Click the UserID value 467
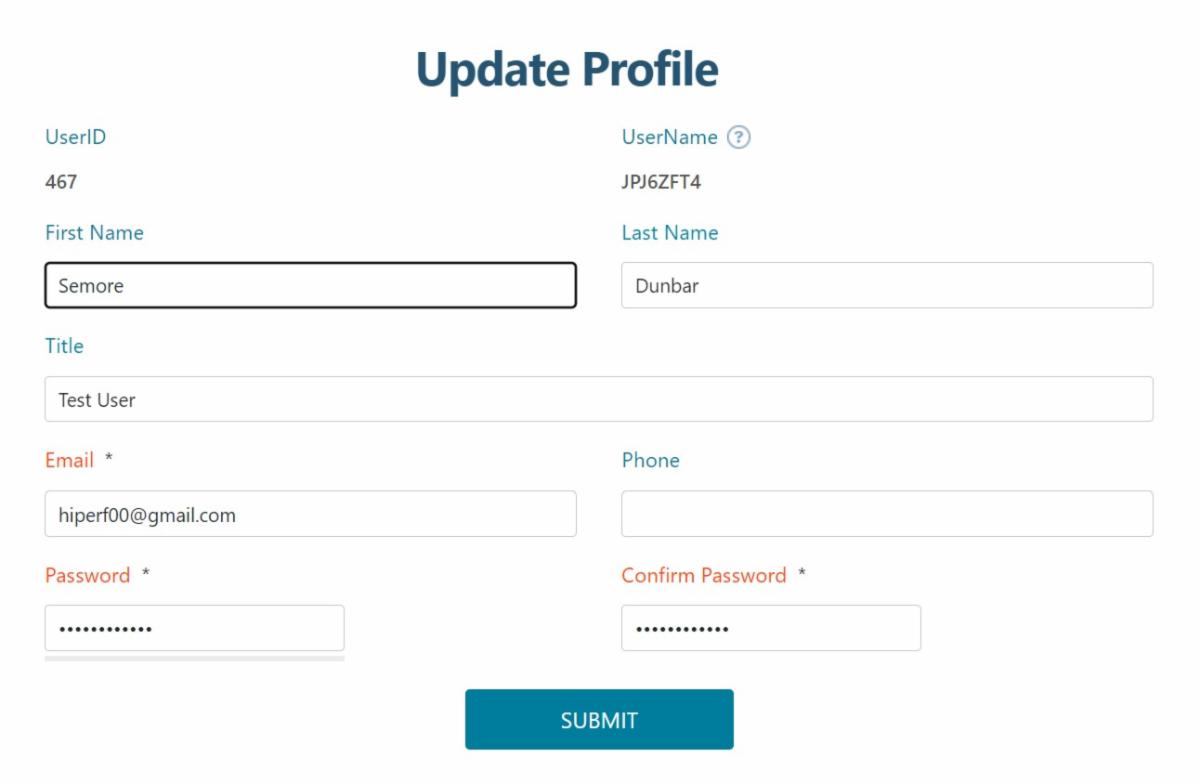The height and width of the screenshot is (784, 1200). coord(61,182)
